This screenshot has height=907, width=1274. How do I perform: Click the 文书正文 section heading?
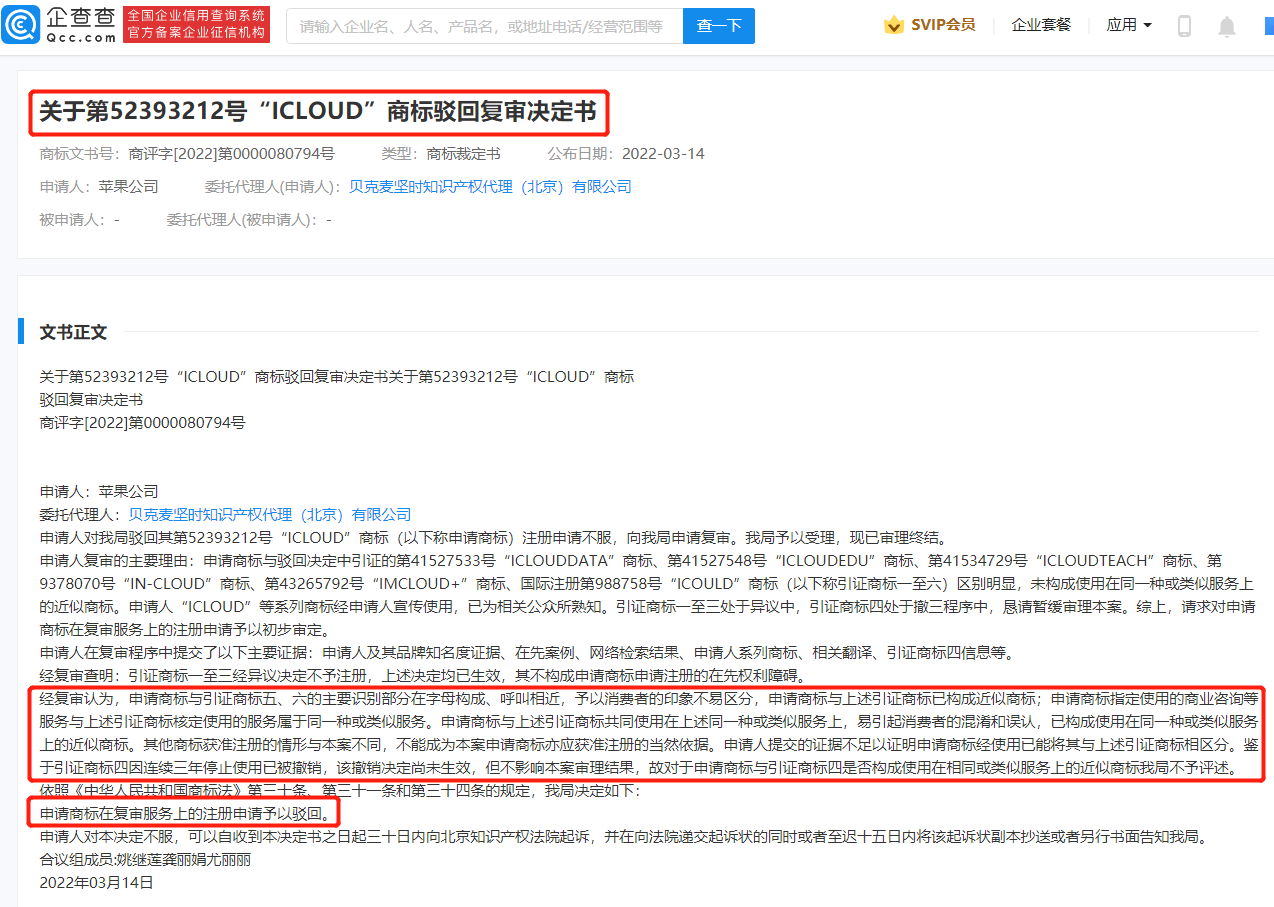[x=73, y=332]
